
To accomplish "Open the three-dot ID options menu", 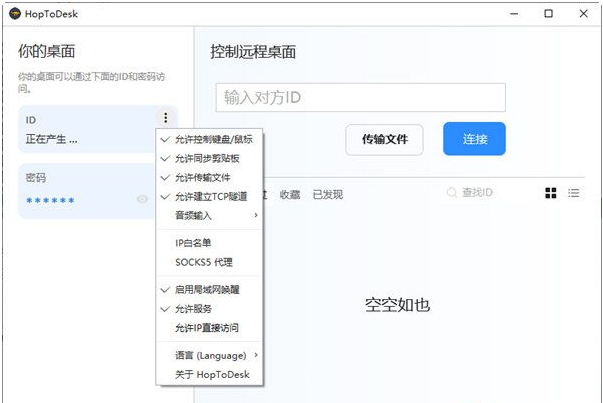I will pos(166,118).
